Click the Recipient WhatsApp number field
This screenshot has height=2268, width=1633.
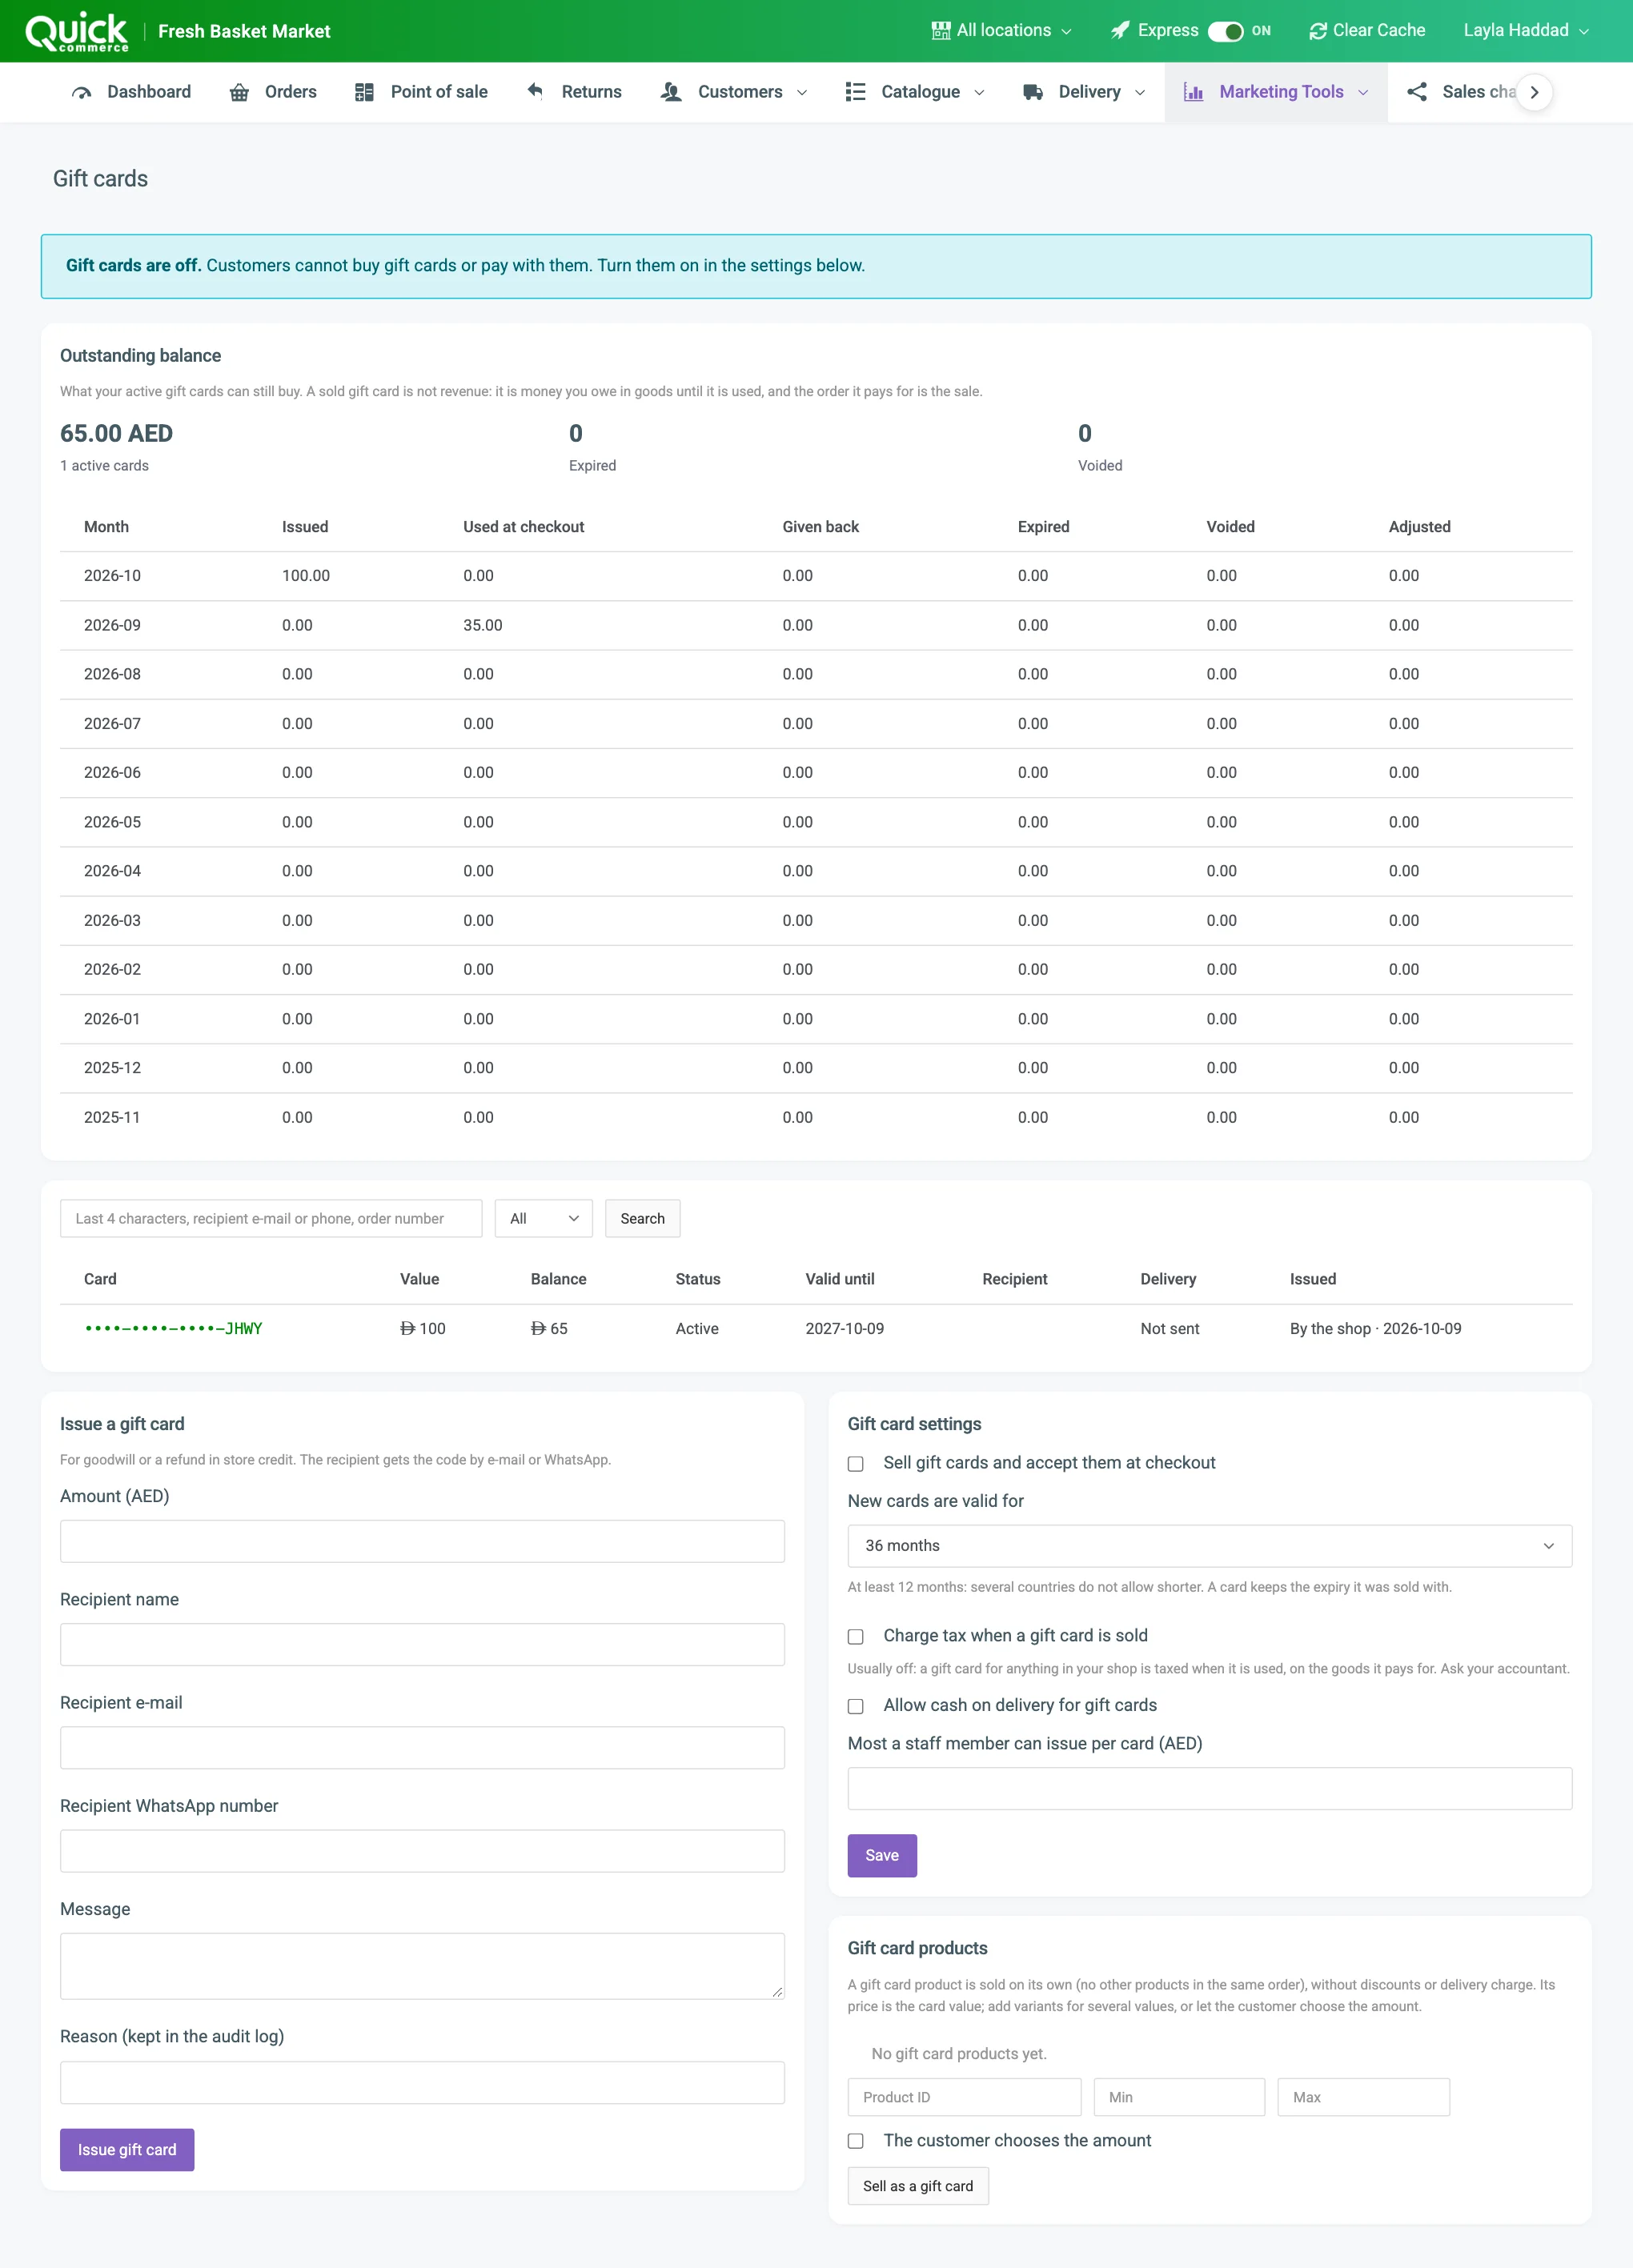(422, 1851)
